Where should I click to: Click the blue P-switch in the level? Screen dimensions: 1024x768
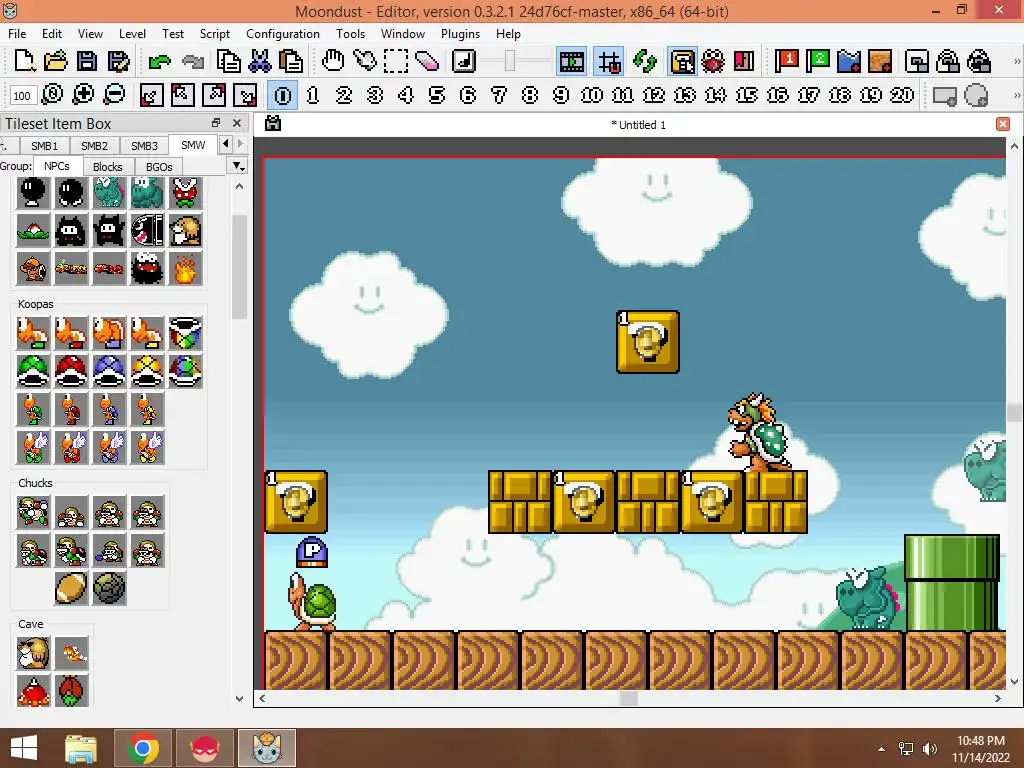[x=312, y=552]
